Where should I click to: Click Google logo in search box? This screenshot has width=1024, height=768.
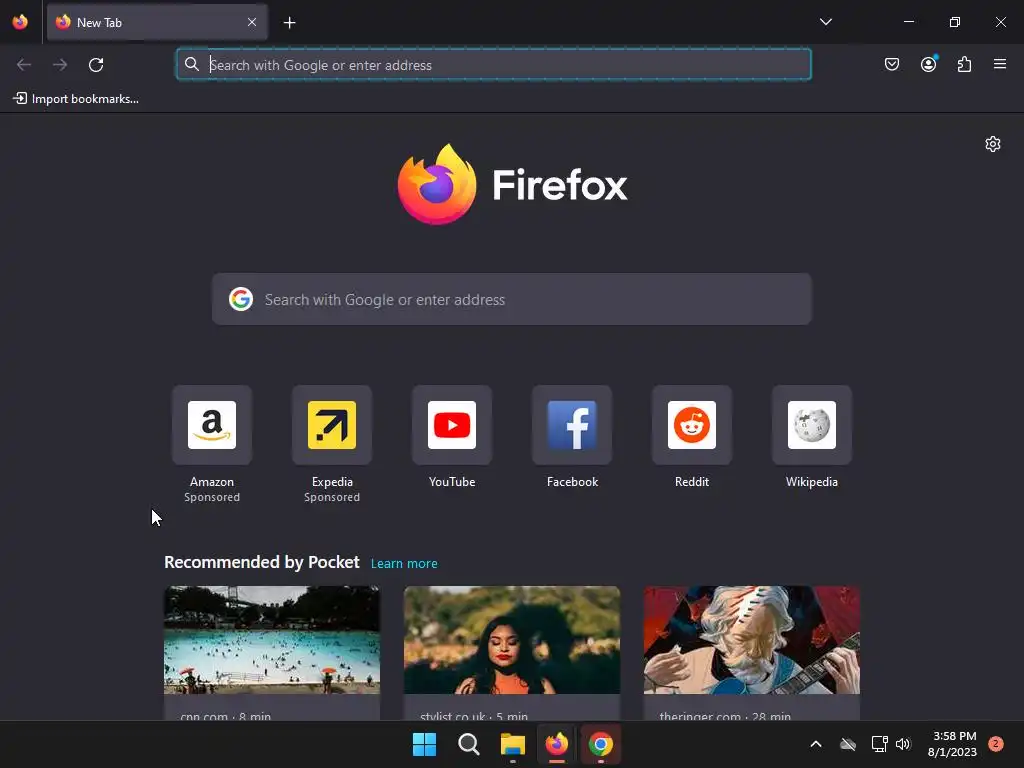click(x=241, y=299)
